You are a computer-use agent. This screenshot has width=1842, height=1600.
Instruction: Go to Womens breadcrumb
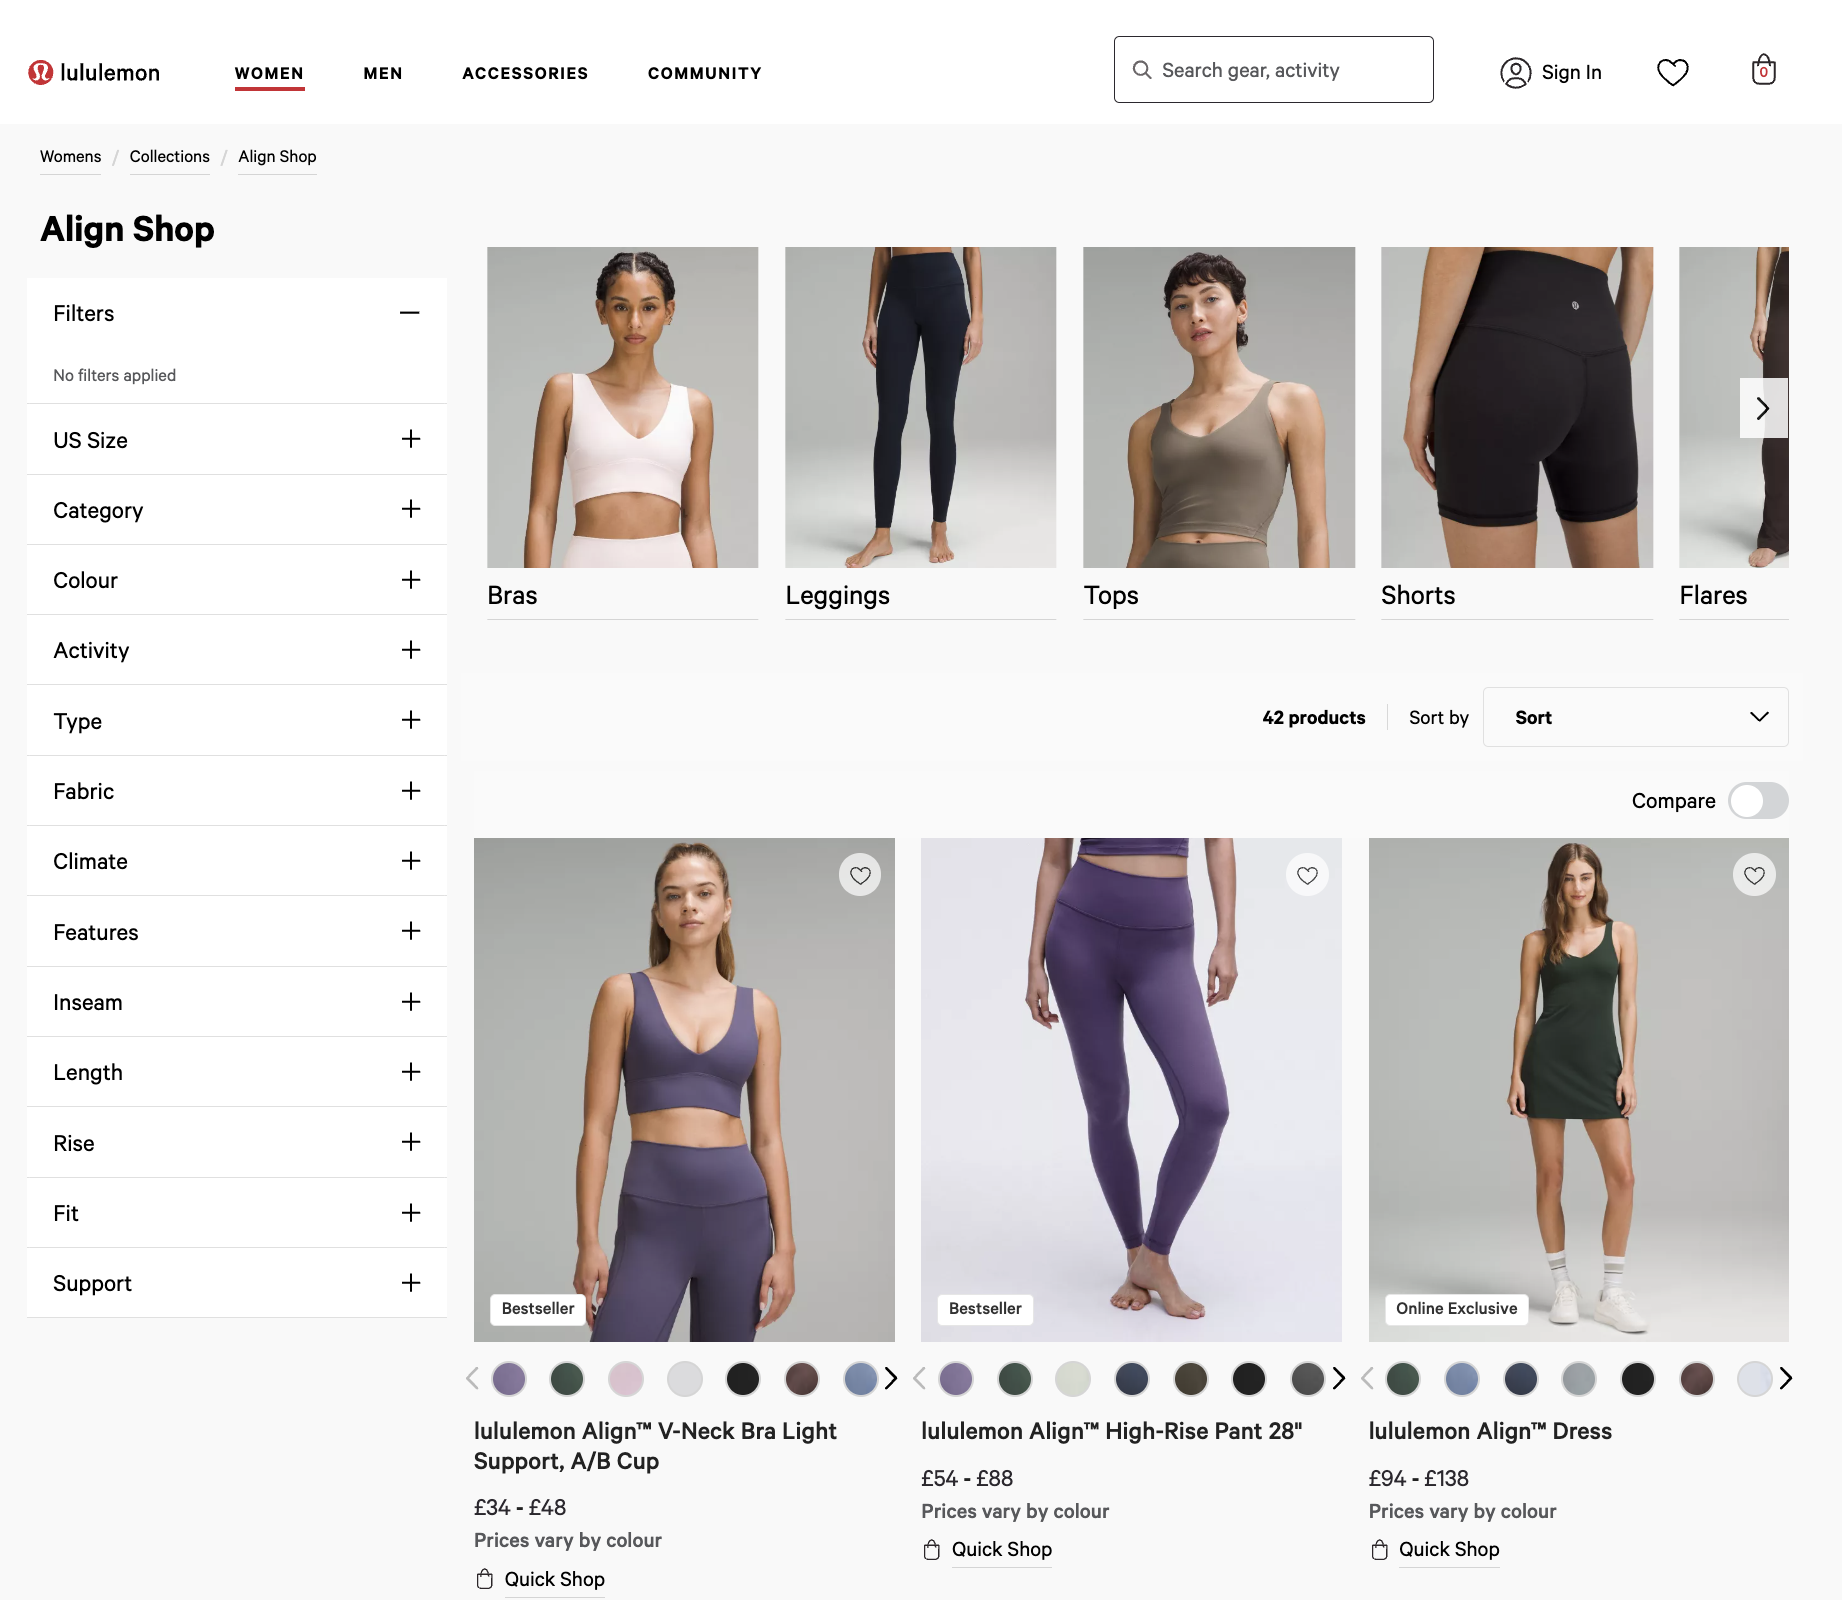coord(70,157)
